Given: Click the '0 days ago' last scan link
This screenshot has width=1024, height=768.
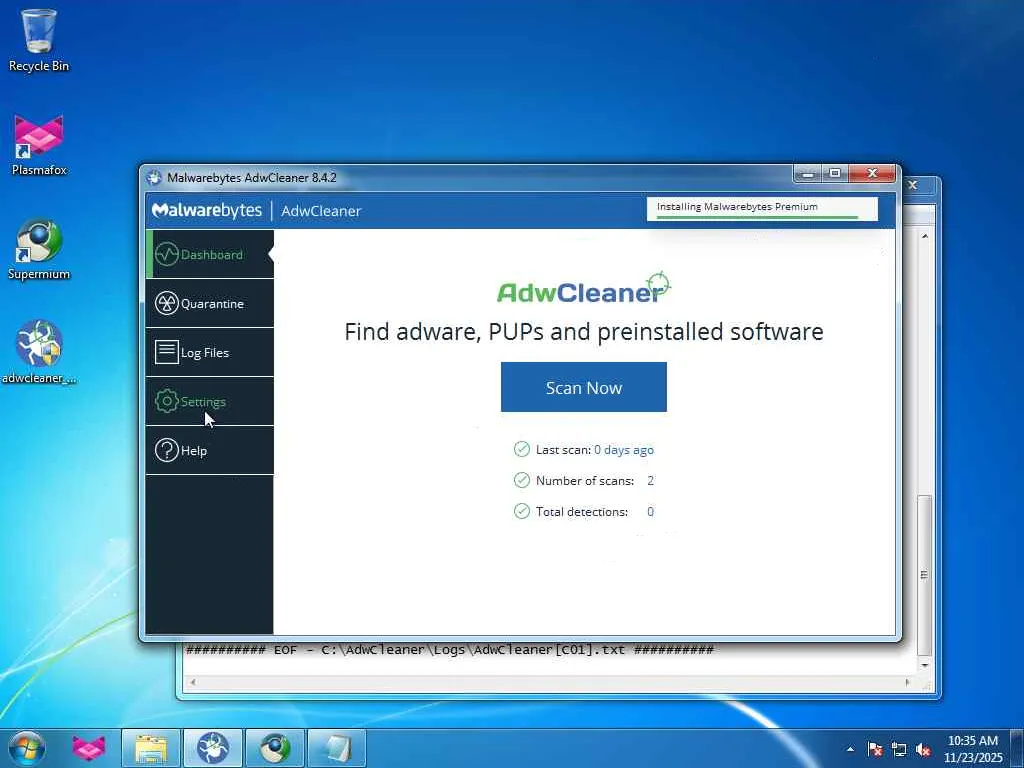Looking at the screenshot, I should [624, 450].
